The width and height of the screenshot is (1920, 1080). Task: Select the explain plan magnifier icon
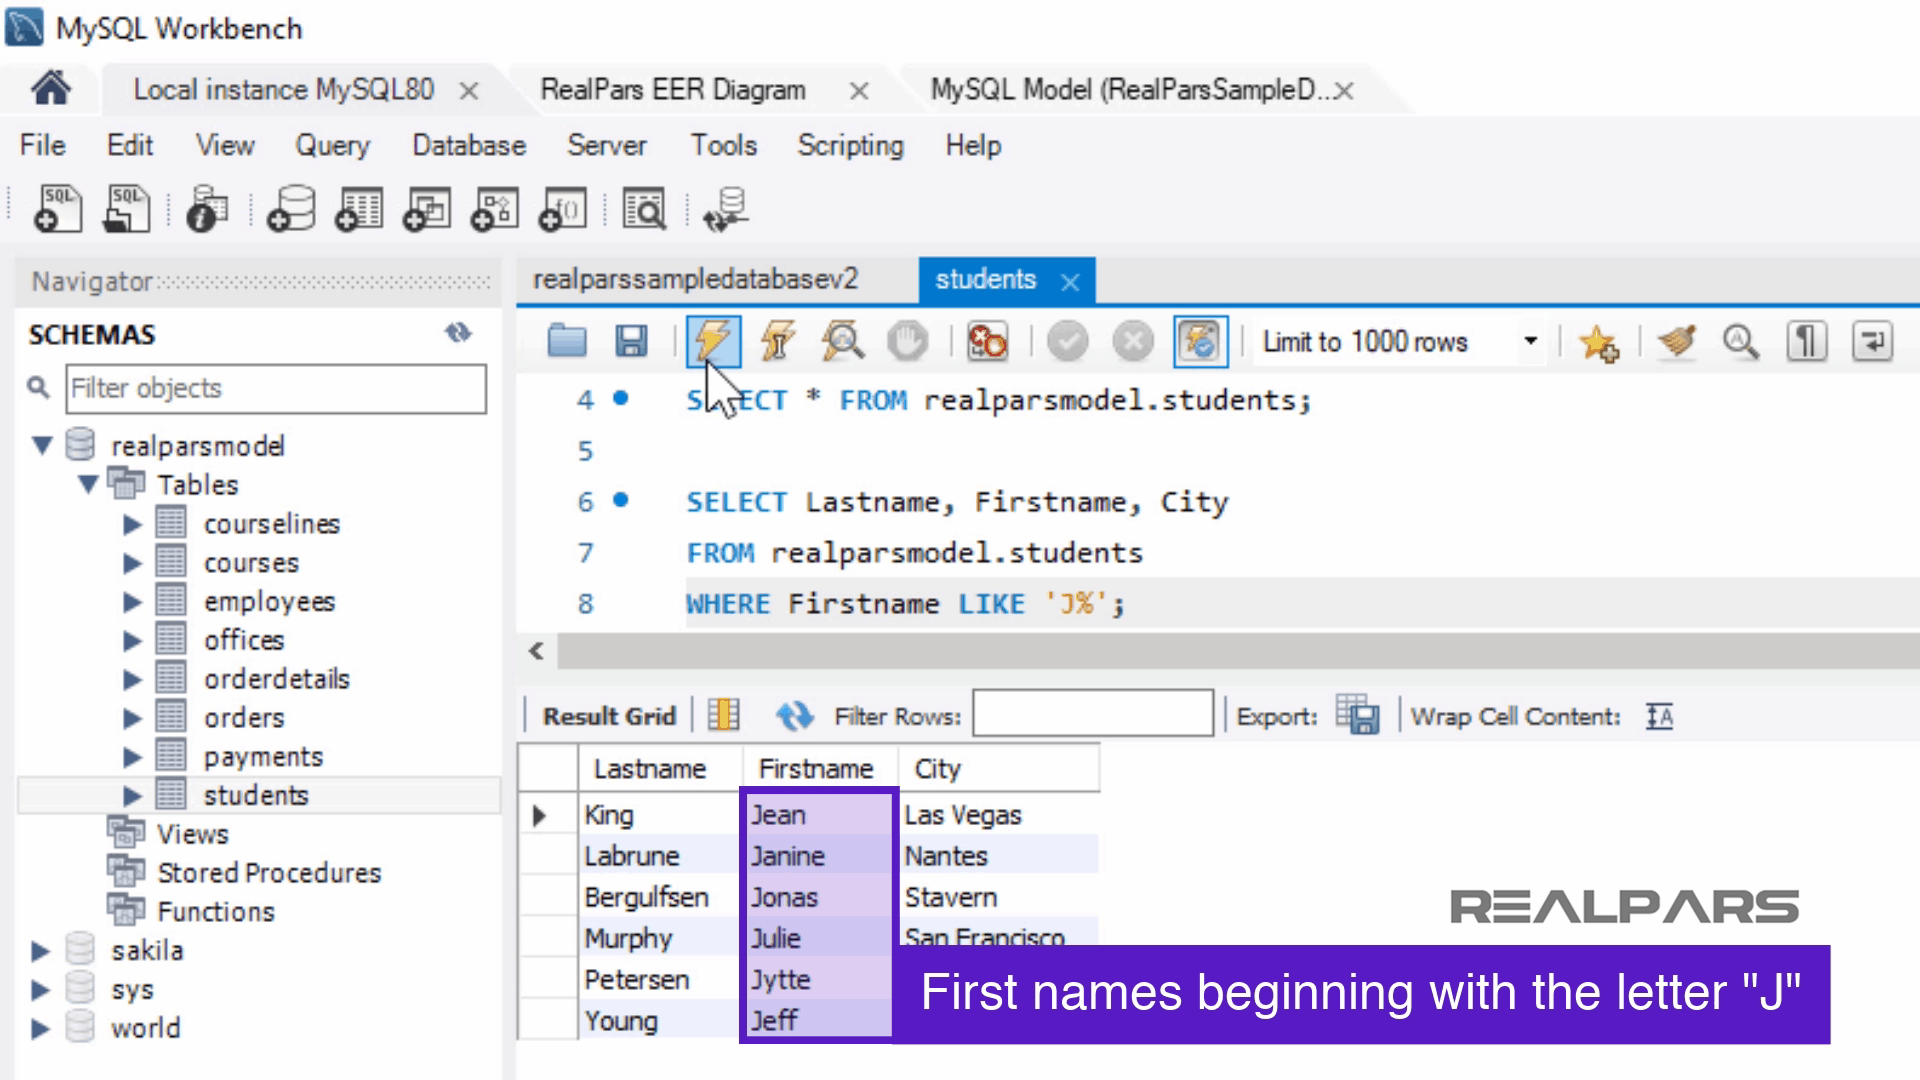coord(842,340)
